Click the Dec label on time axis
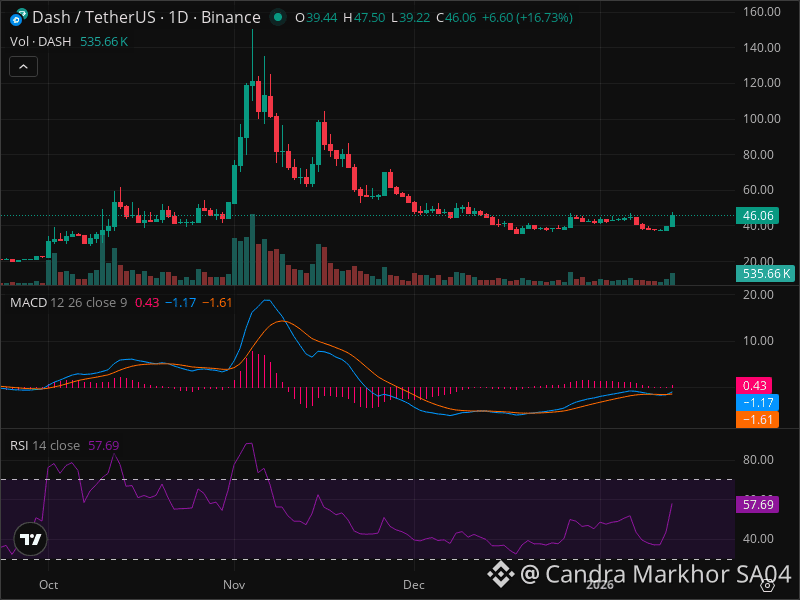The height and width of the screenshot is (600, 800). (414, 585)
